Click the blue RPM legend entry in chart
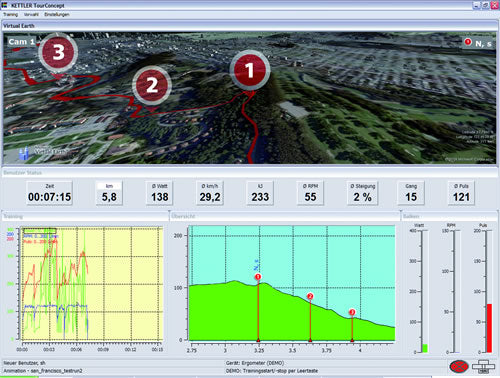 tap(41, 236)
